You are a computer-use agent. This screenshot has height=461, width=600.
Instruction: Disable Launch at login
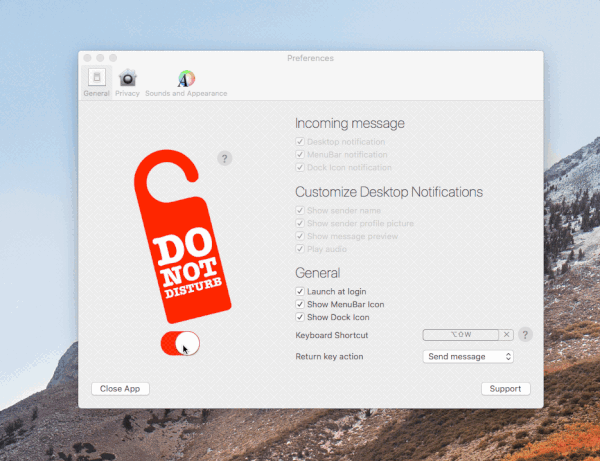pos(300,292)
